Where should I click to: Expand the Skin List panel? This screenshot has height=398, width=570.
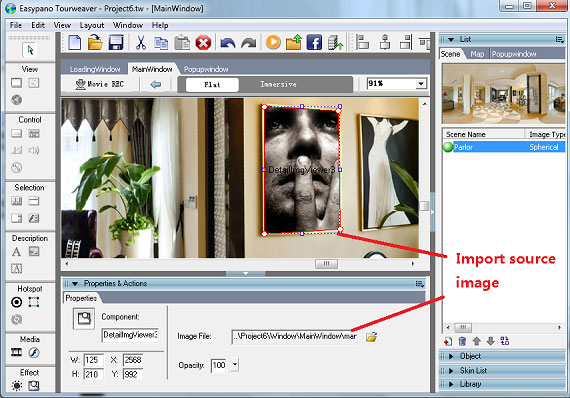tap(451, 371)
